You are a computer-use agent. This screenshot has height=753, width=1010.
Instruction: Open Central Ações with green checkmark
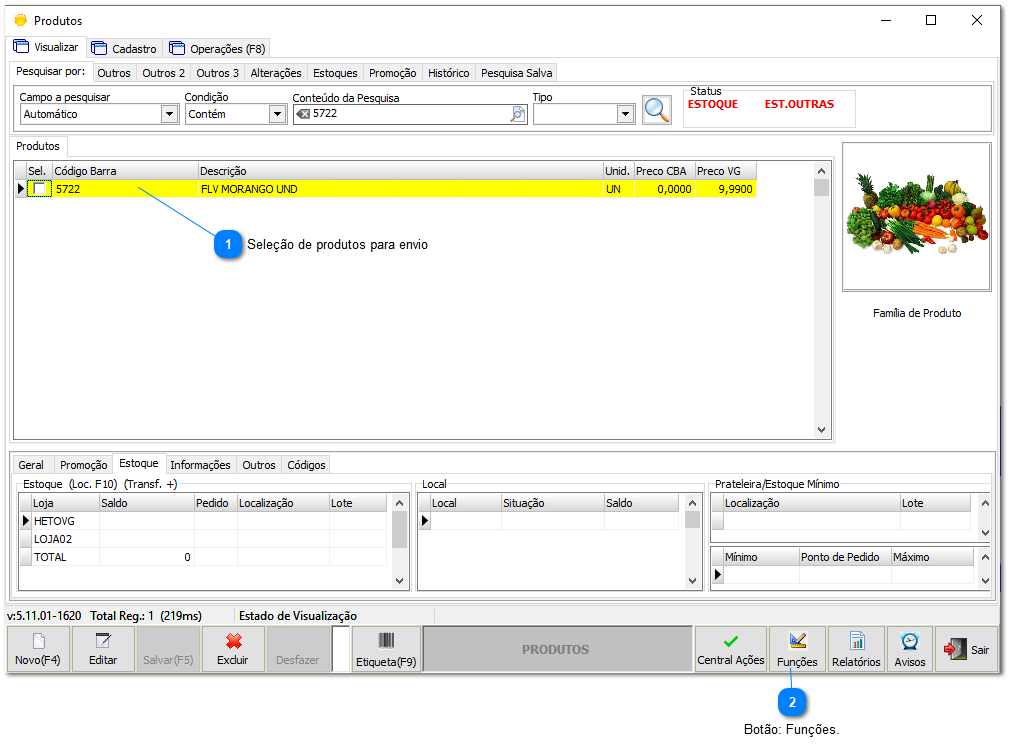tap(731, 649)
